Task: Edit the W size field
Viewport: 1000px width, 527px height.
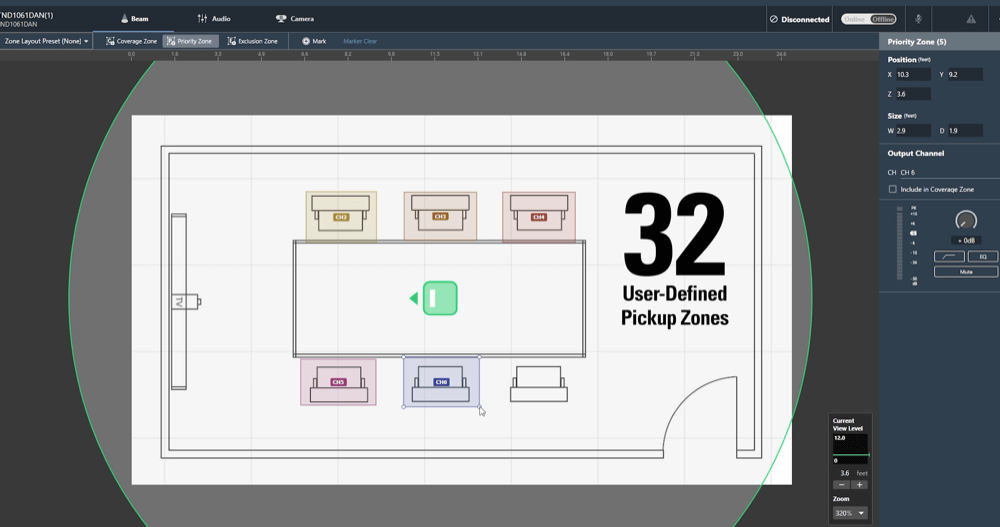Action: 913,131
